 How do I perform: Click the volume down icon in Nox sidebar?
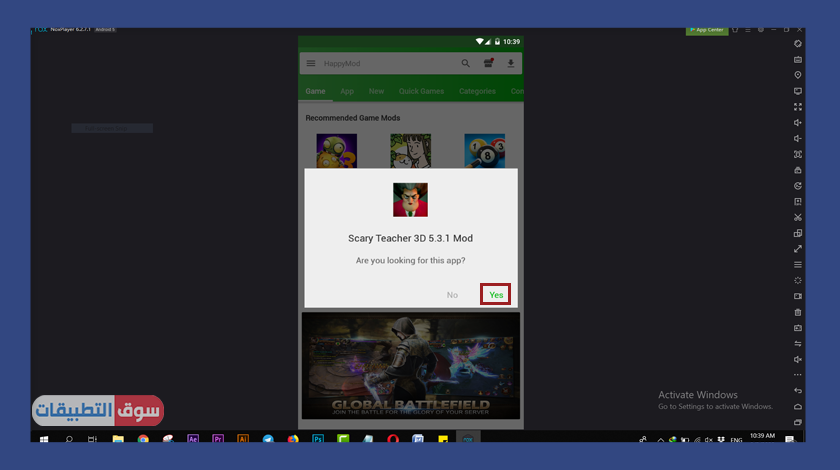tap(798, 138)
